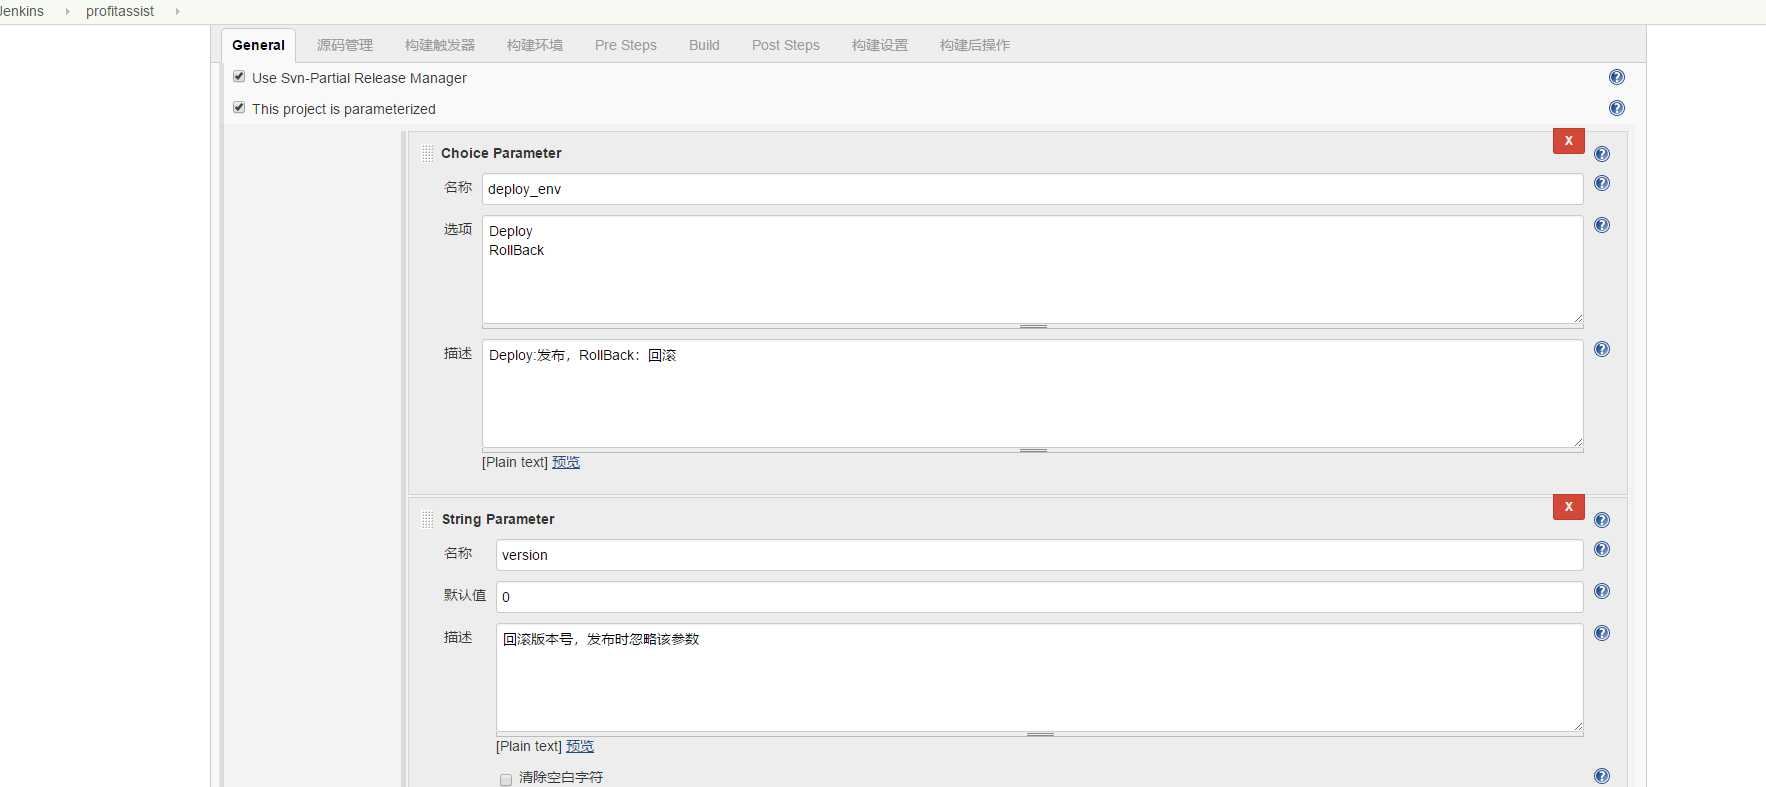Uncheck This project is parameterized
The height and width of the screenshot is (787, 1766).
(x=239, y=107)
